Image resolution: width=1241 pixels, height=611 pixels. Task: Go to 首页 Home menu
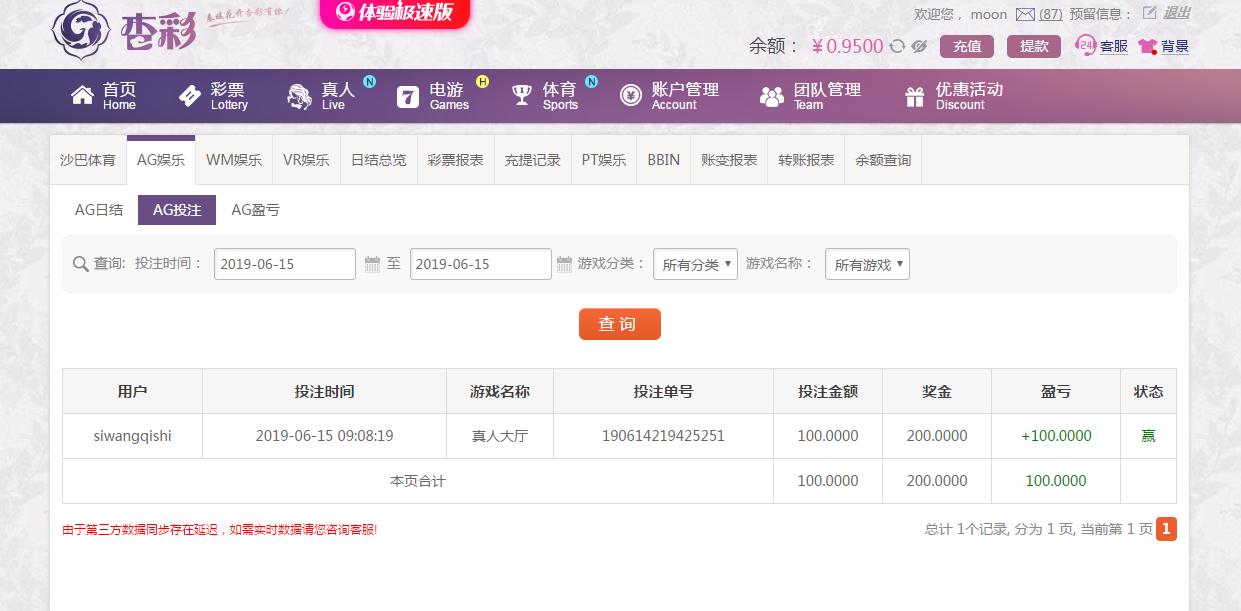119,96
